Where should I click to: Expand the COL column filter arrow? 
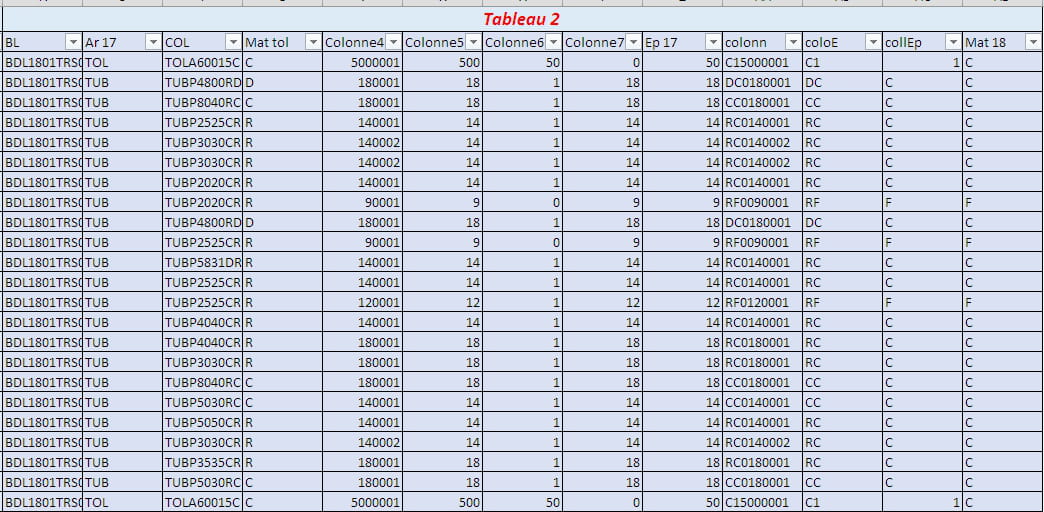[232, 42]
